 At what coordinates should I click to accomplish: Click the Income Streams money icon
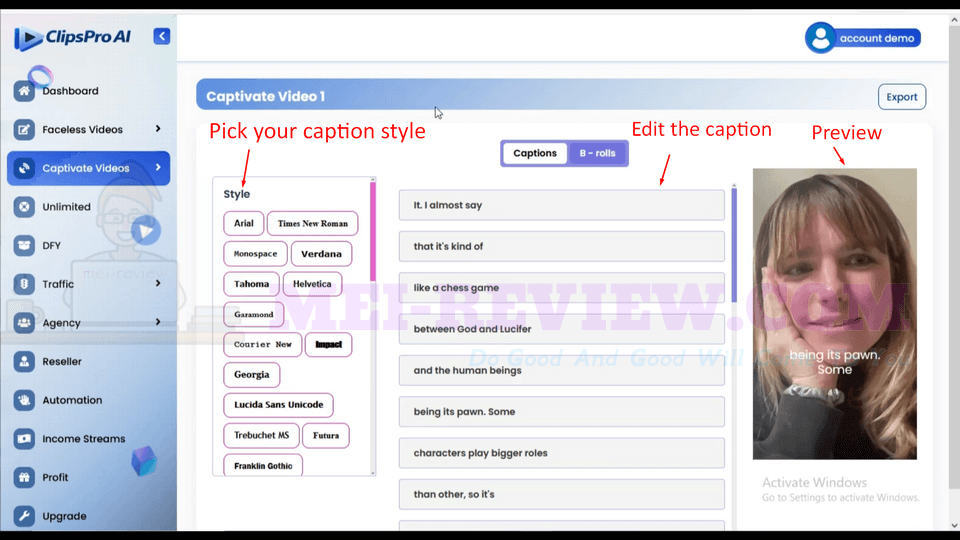[24, 438]
